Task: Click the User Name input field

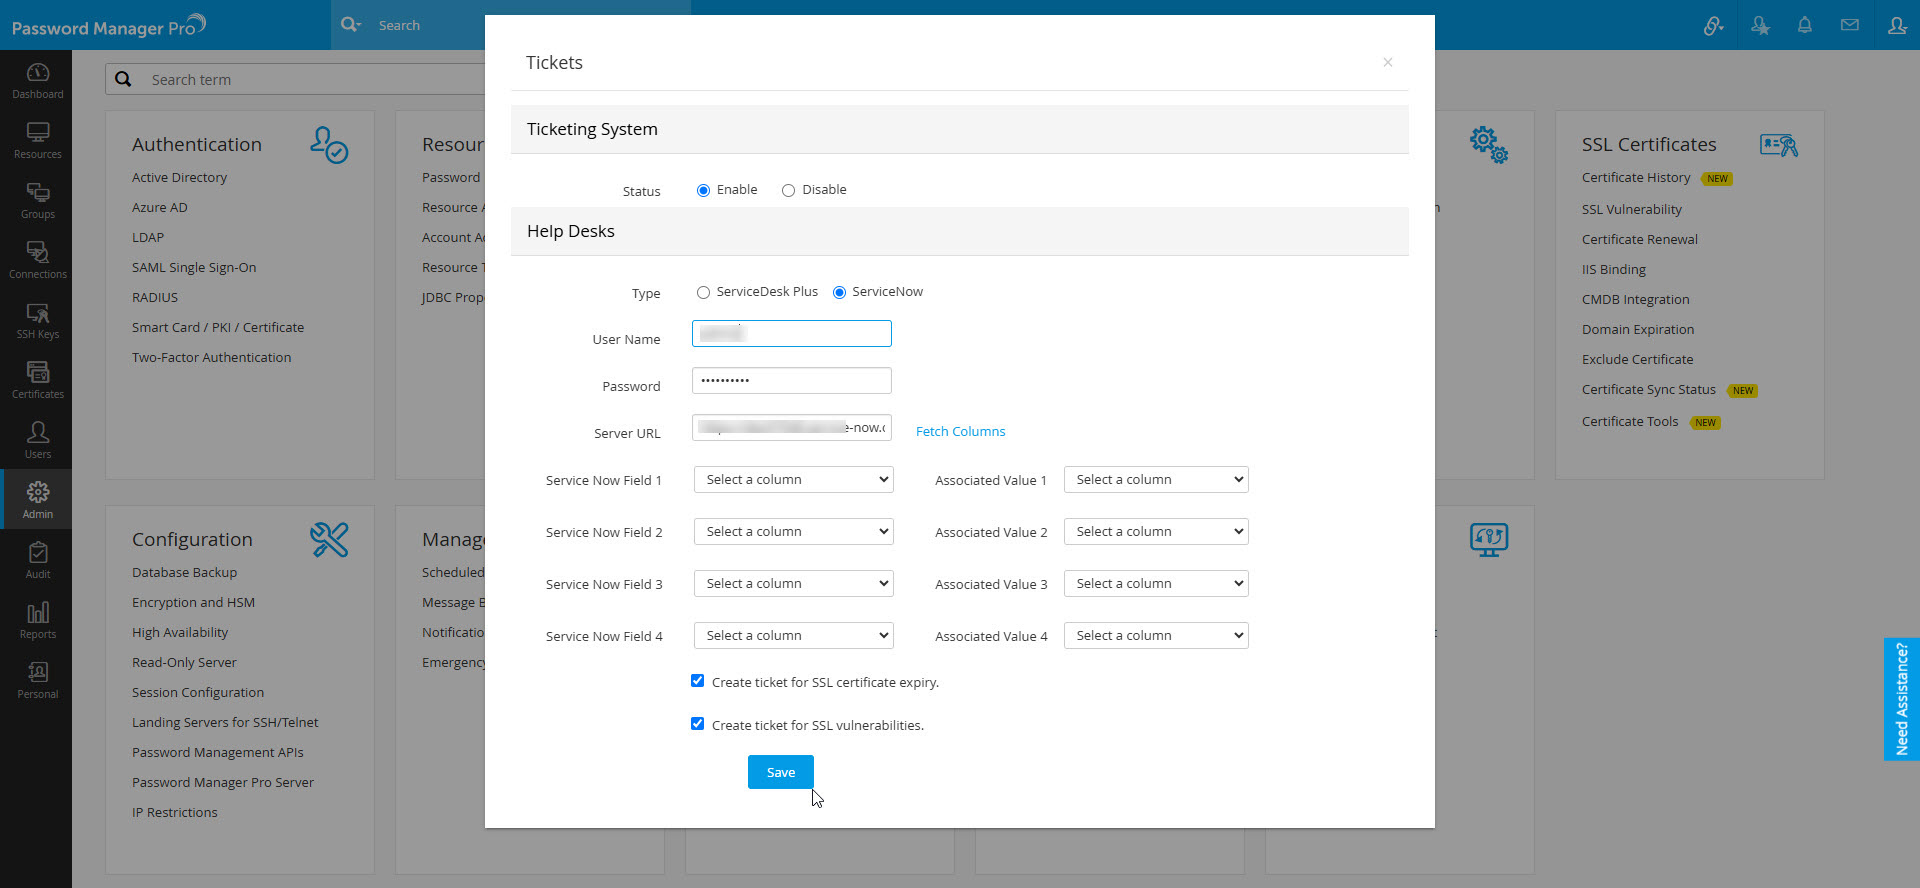Action: point(792,334)
